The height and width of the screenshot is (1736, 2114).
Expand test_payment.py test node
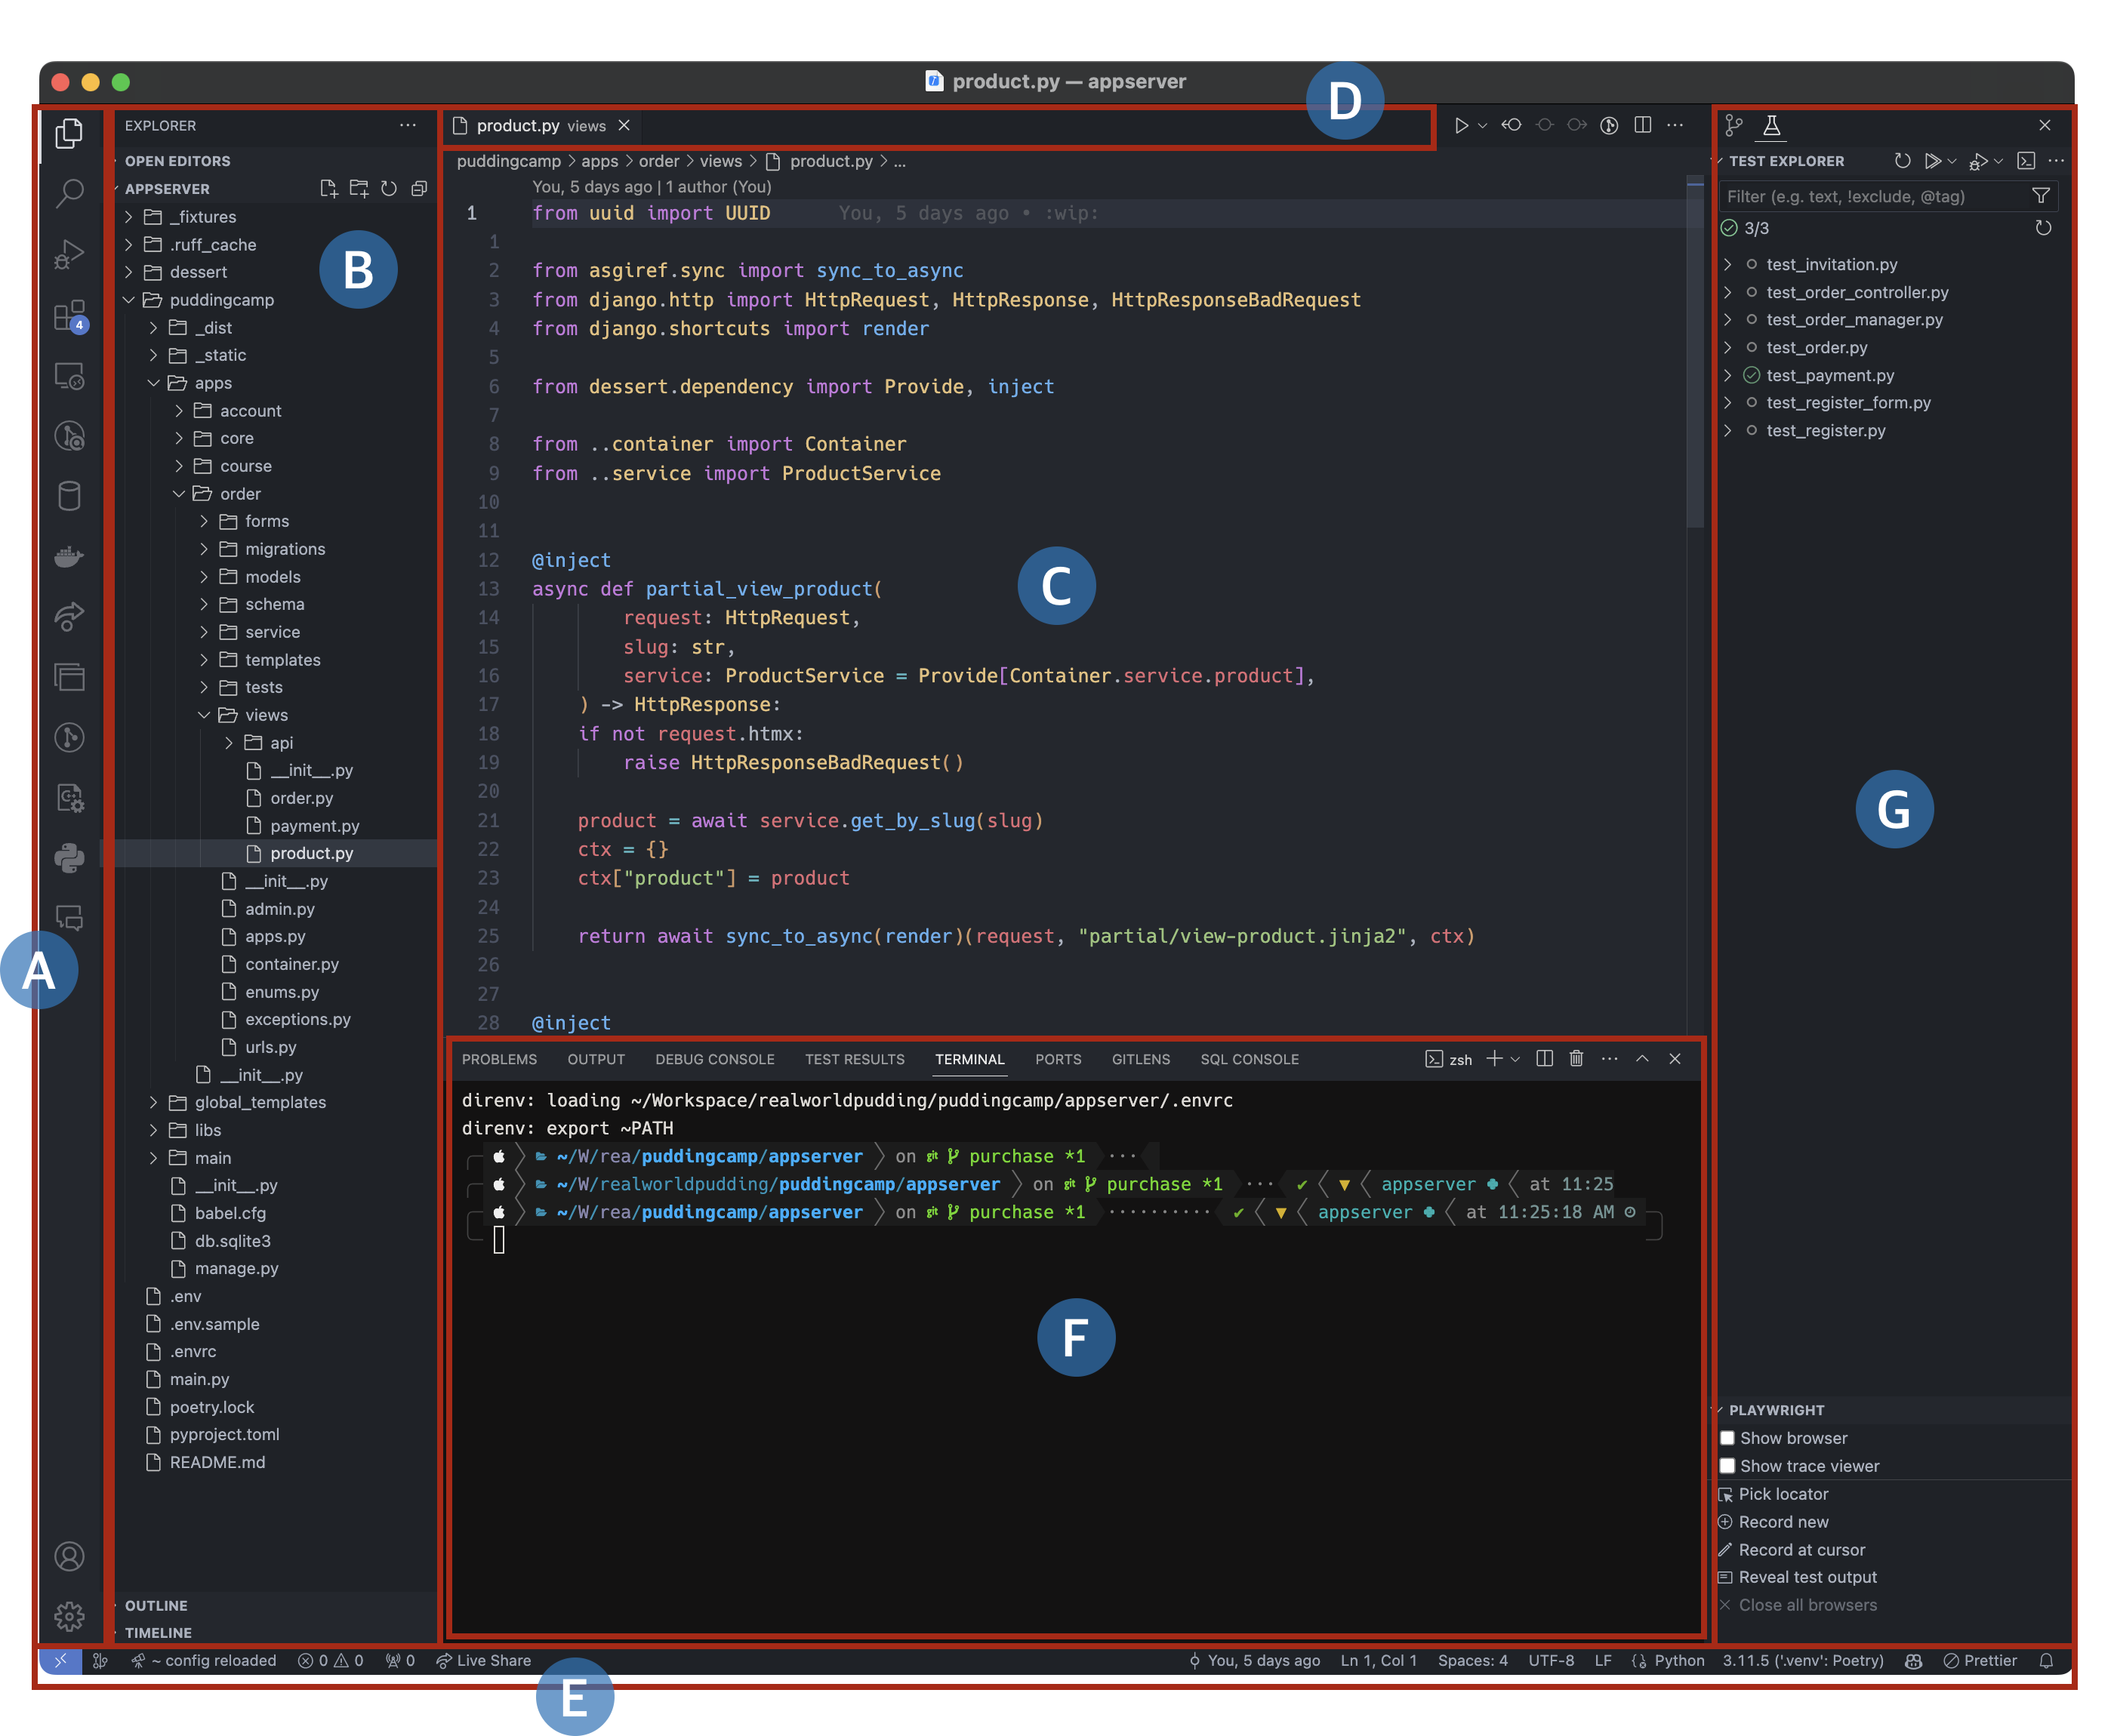pyautogui.click(x=1727, y=375)
